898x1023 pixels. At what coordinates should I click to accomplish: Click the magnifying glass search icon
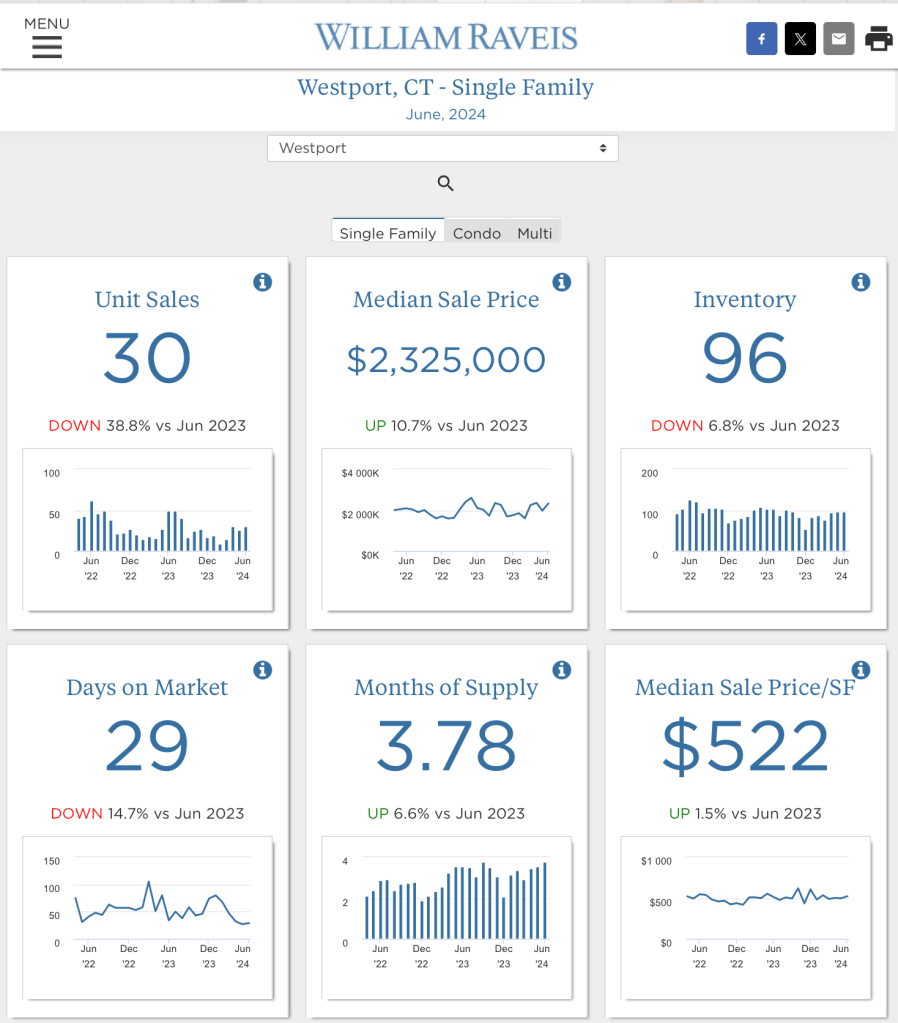point(446,183)
